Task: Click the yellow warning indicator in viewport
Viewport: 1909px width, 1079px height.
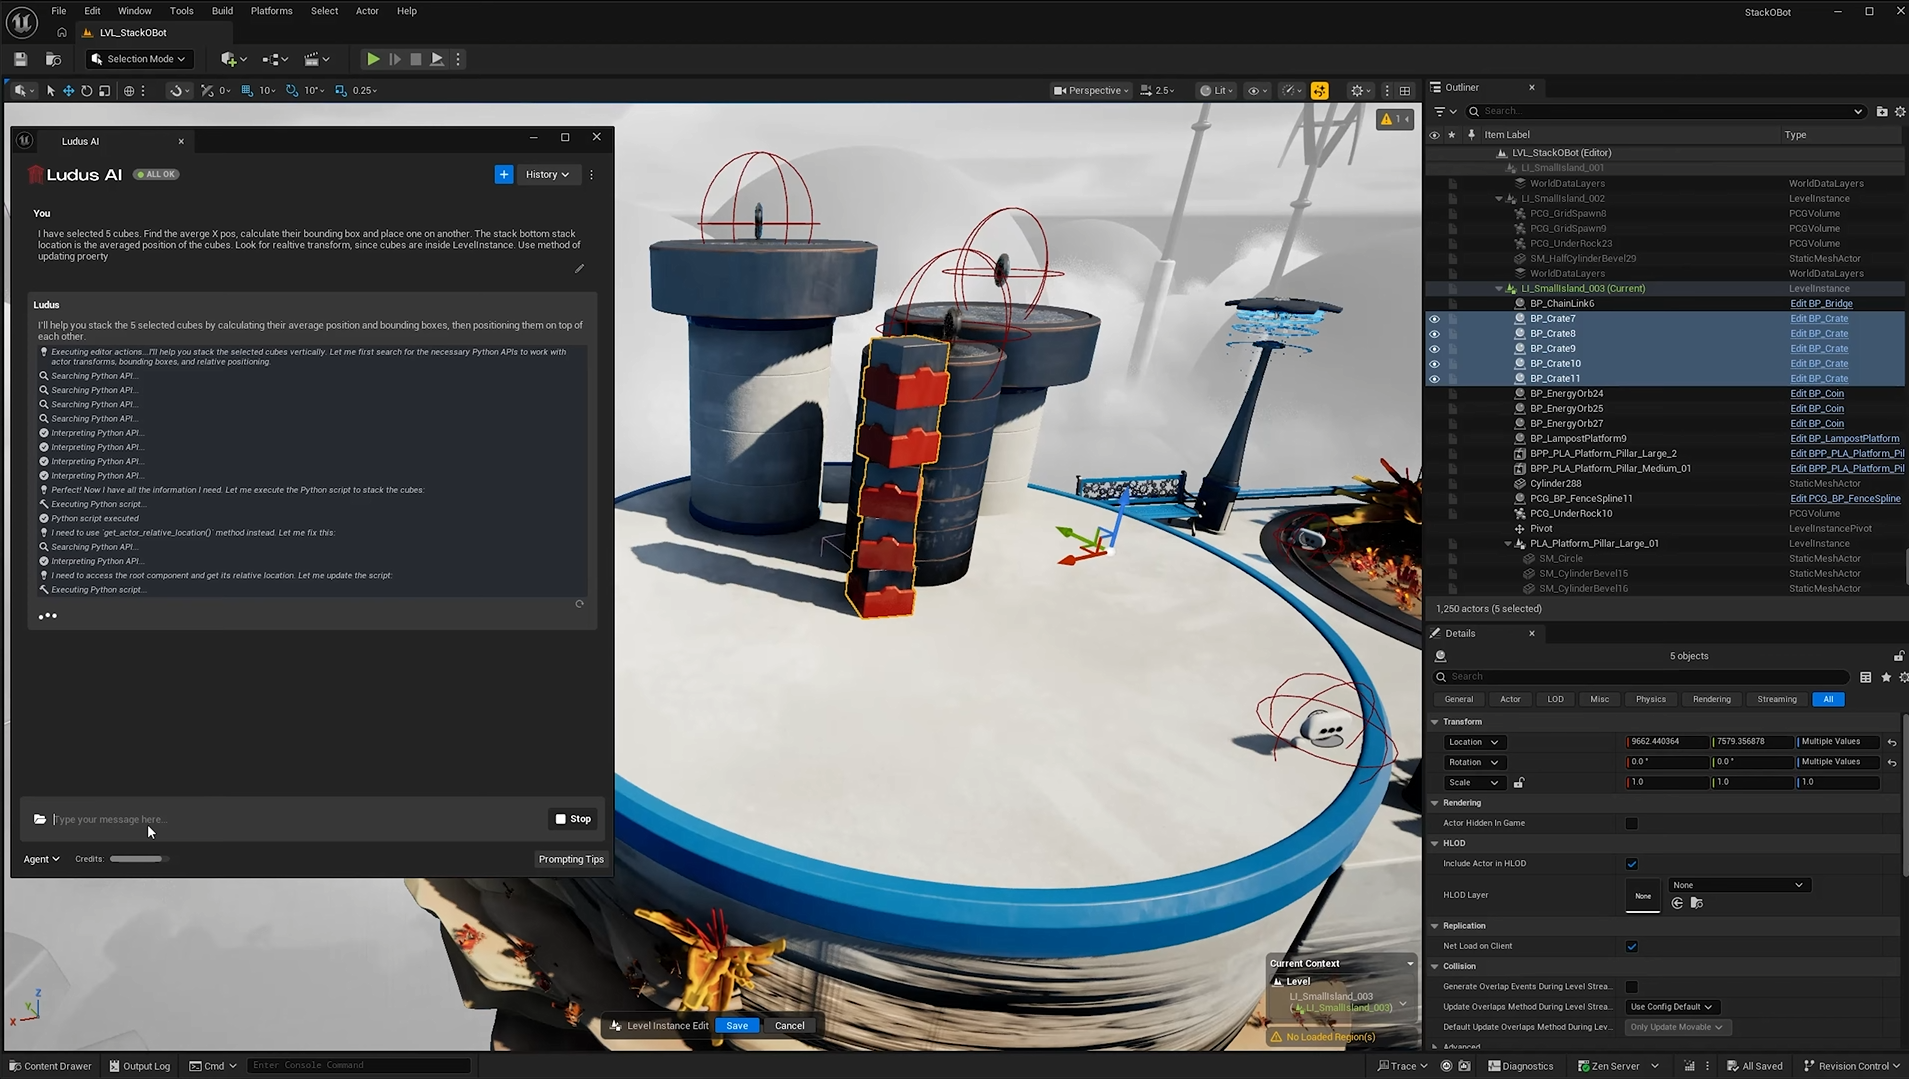Action: click(x=1394, y=119)
